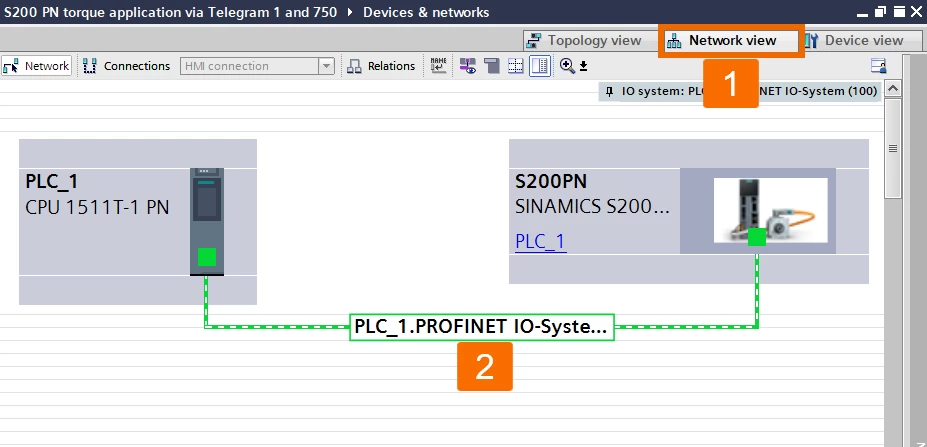The height and width of the screenshot is (447, 927).
Task: Click S200PN green PROFINET port
Action: point(757,237)
